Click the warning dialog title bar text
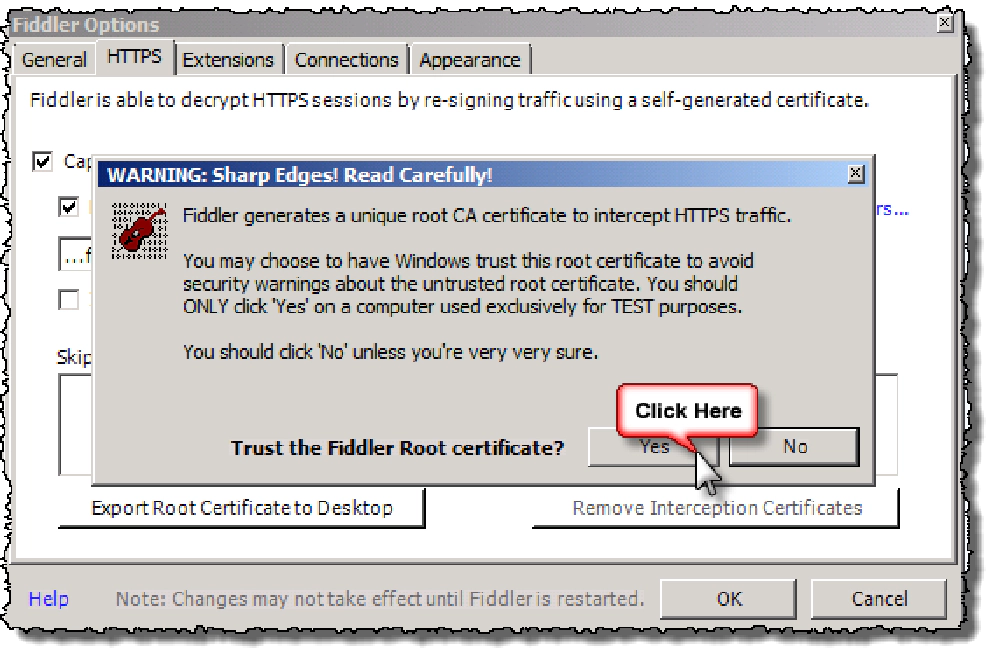Screen dimensions: 1000x667 point(300,175)
